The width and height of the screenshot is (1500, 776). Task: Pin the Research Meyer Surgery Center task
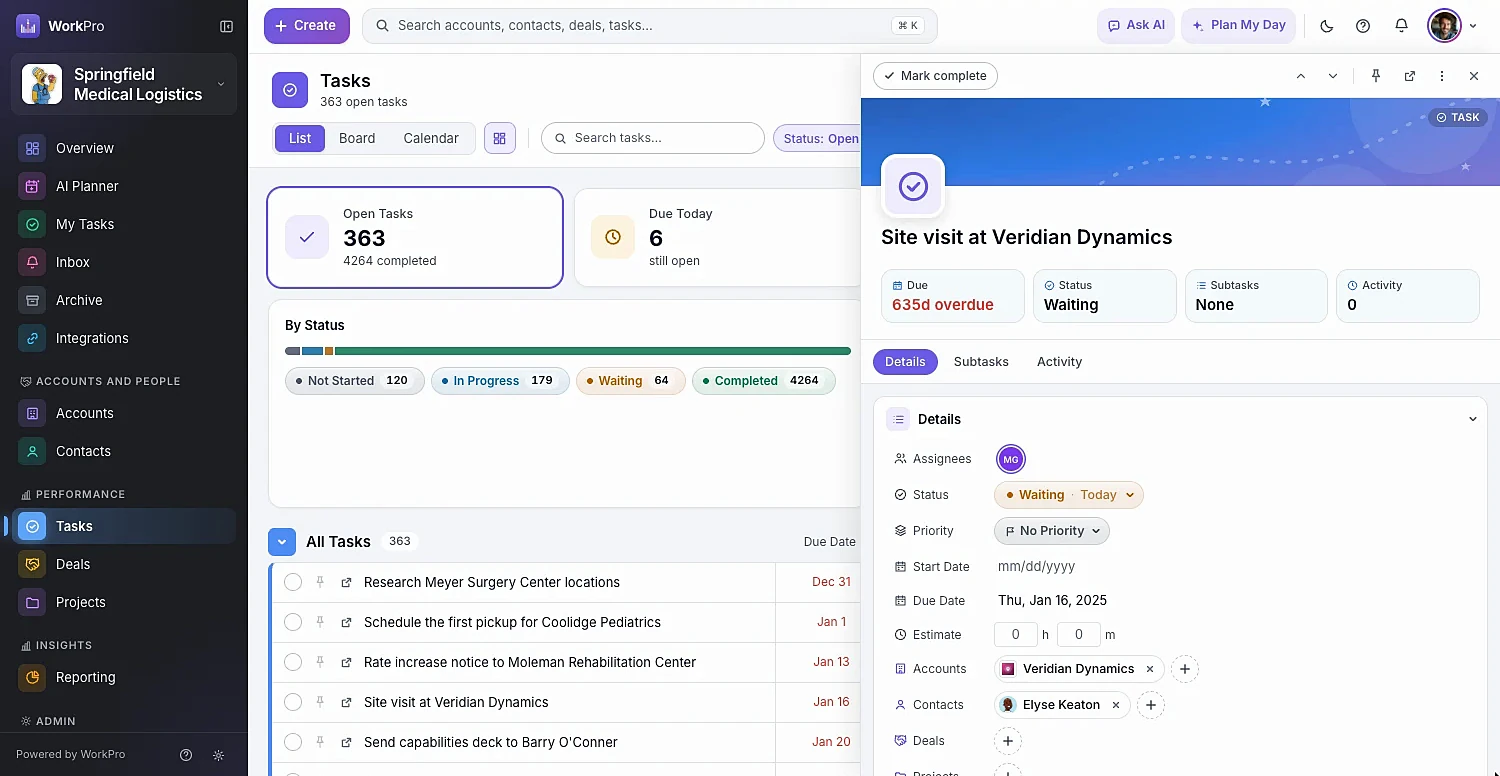pyautogui.click(x=320, y=582)
